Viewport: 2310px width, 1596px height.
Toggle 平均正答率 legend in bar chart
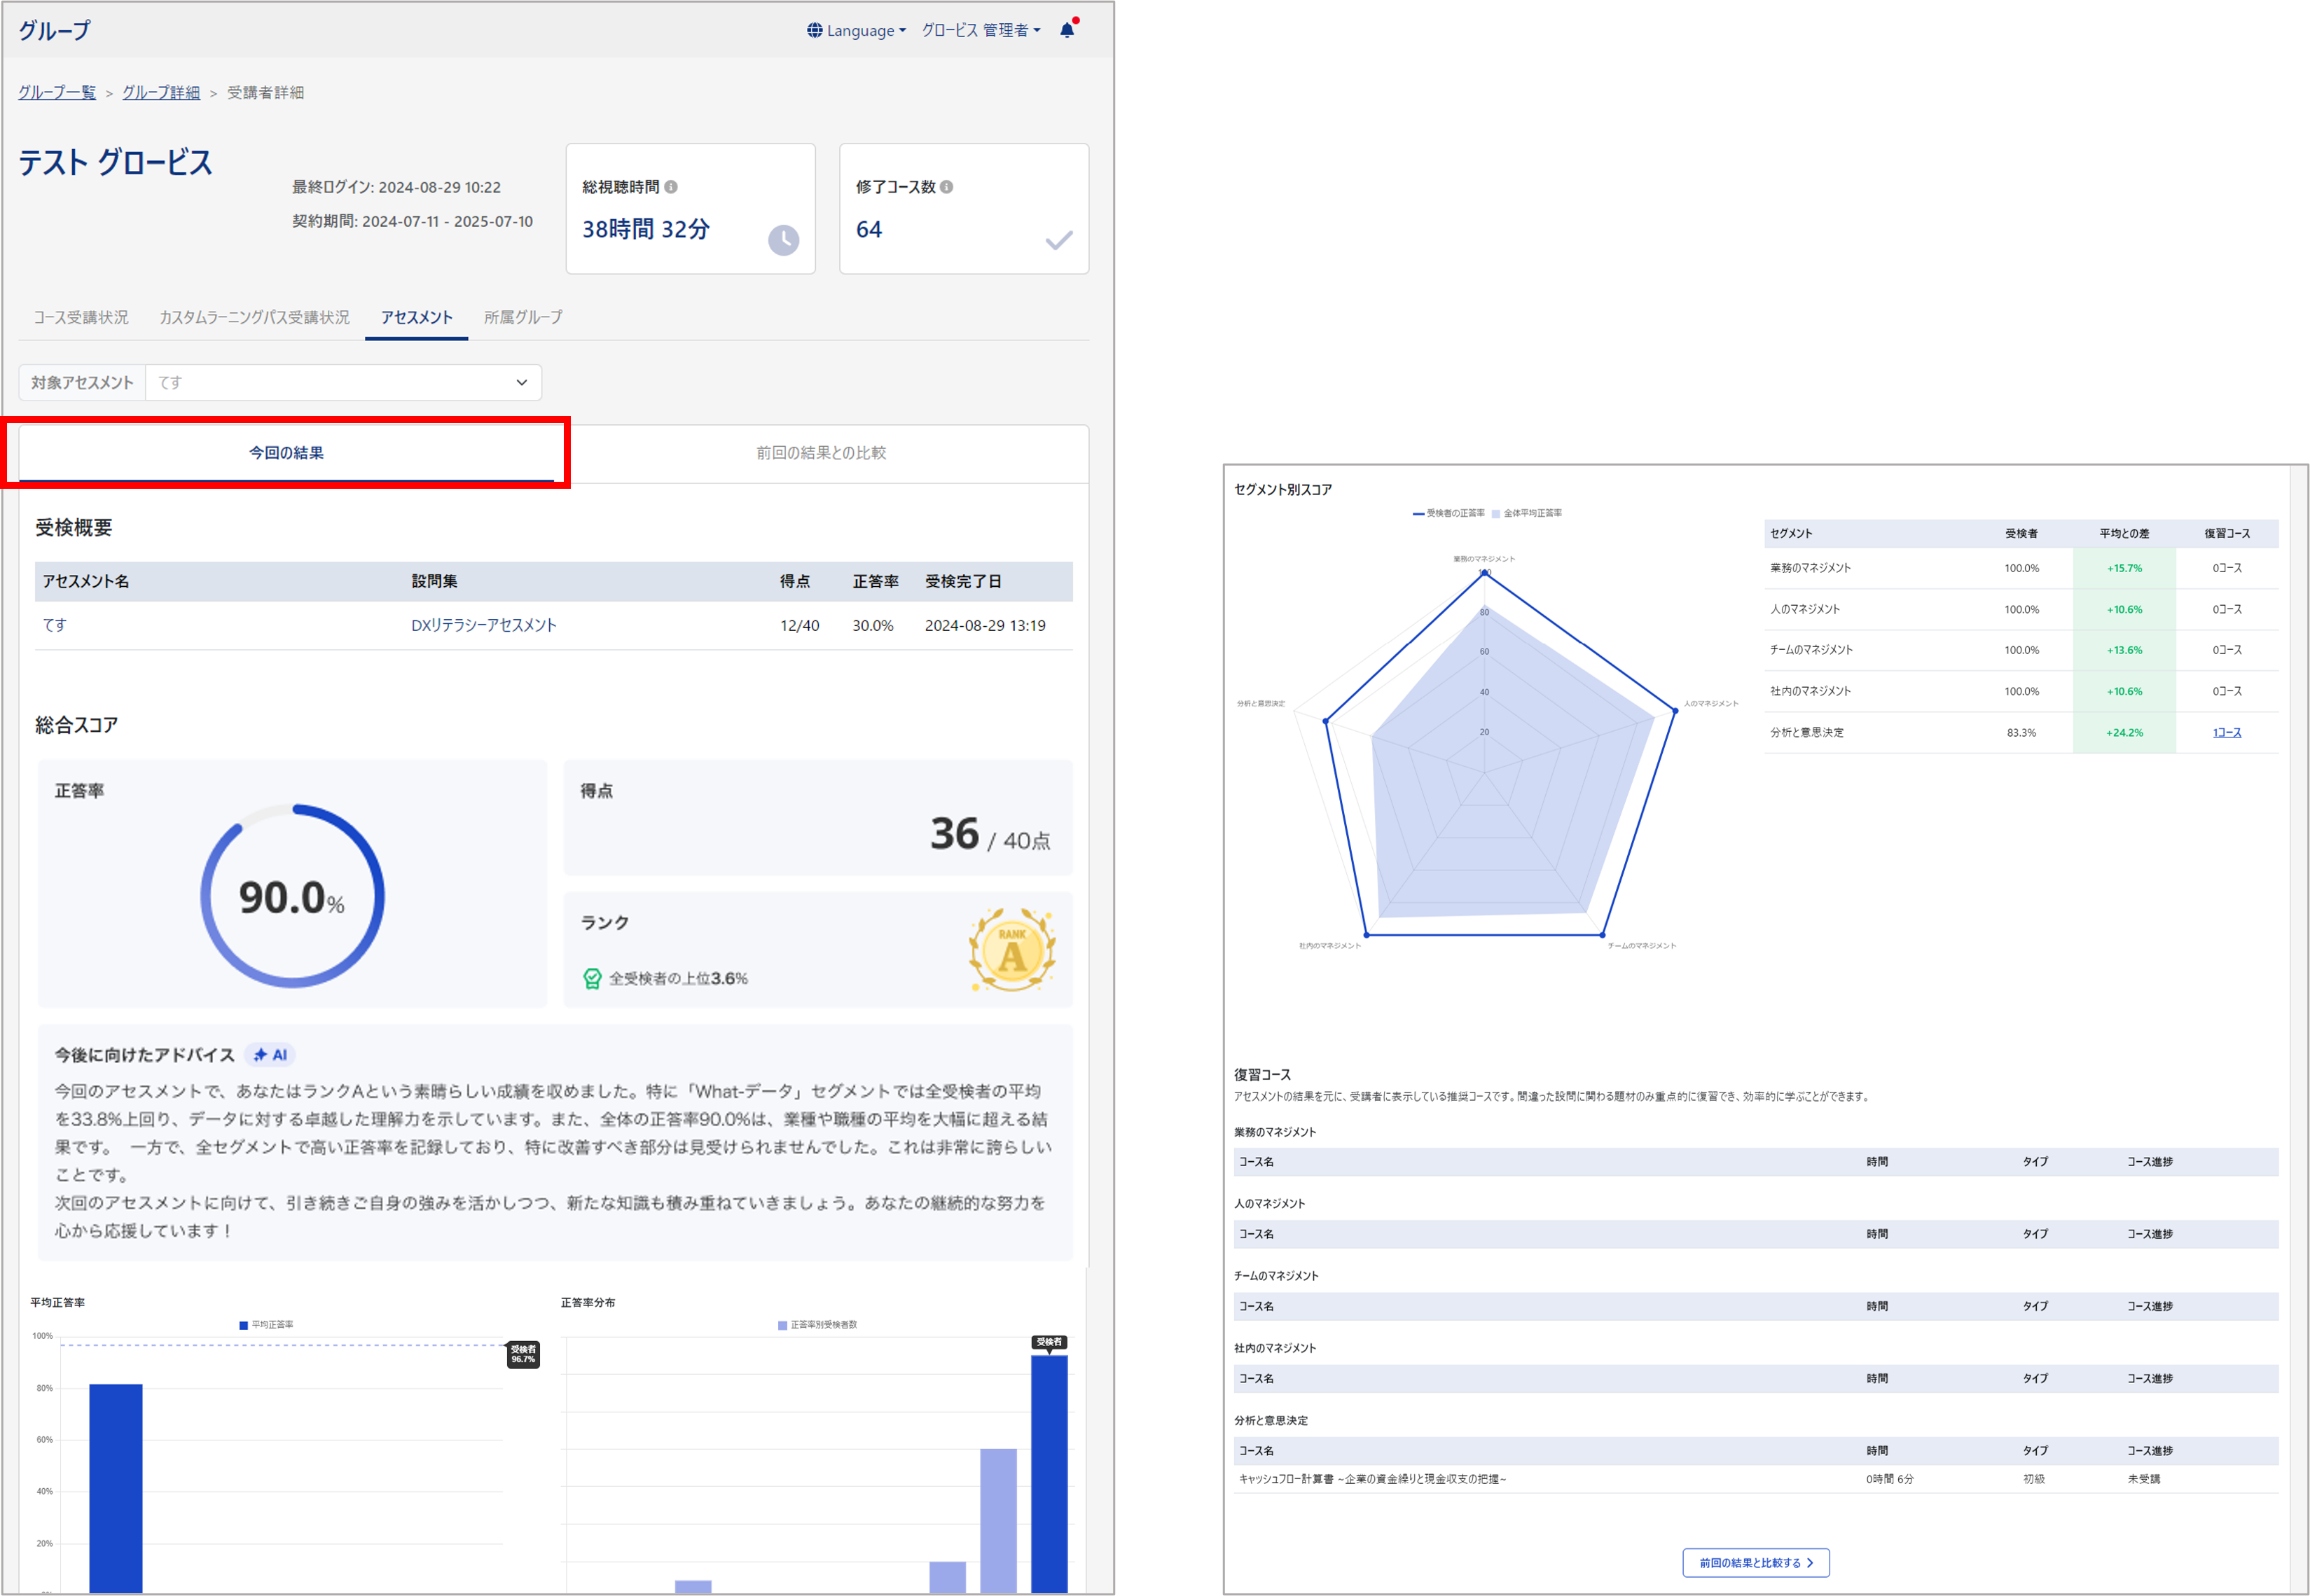tap(266, 1325)
